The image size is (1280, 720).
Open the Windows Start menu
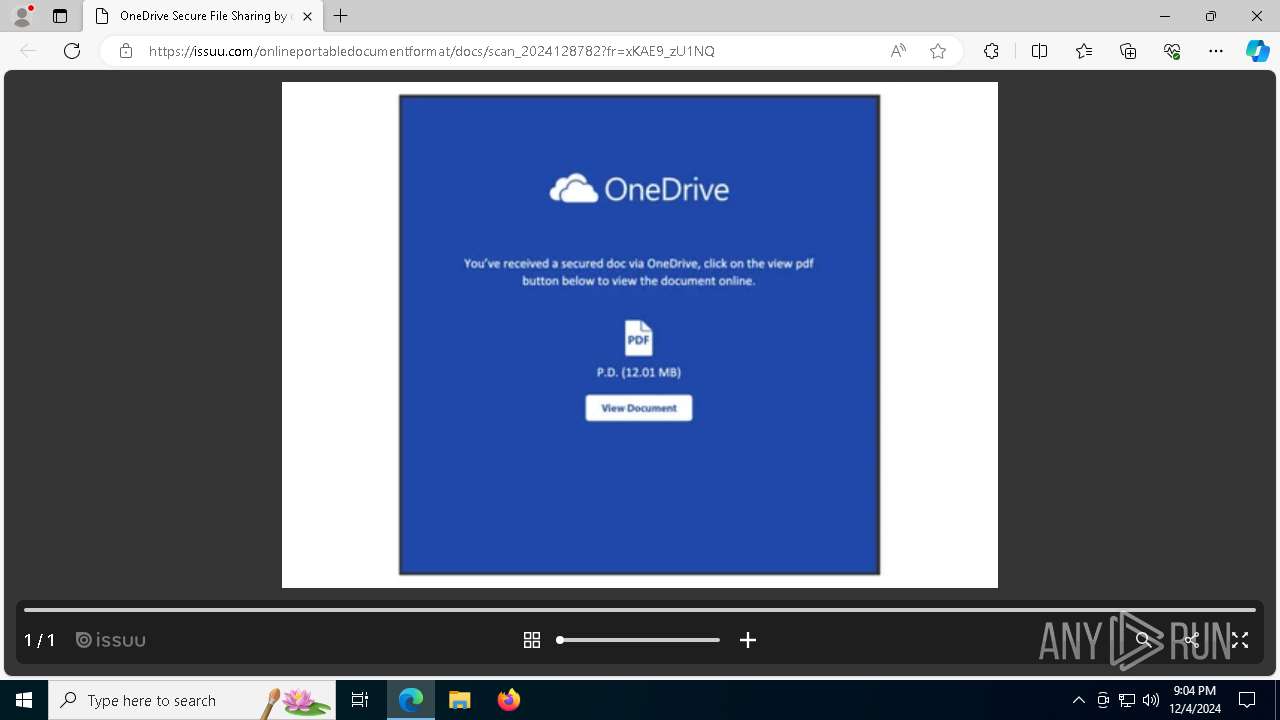tap(24, 700)
